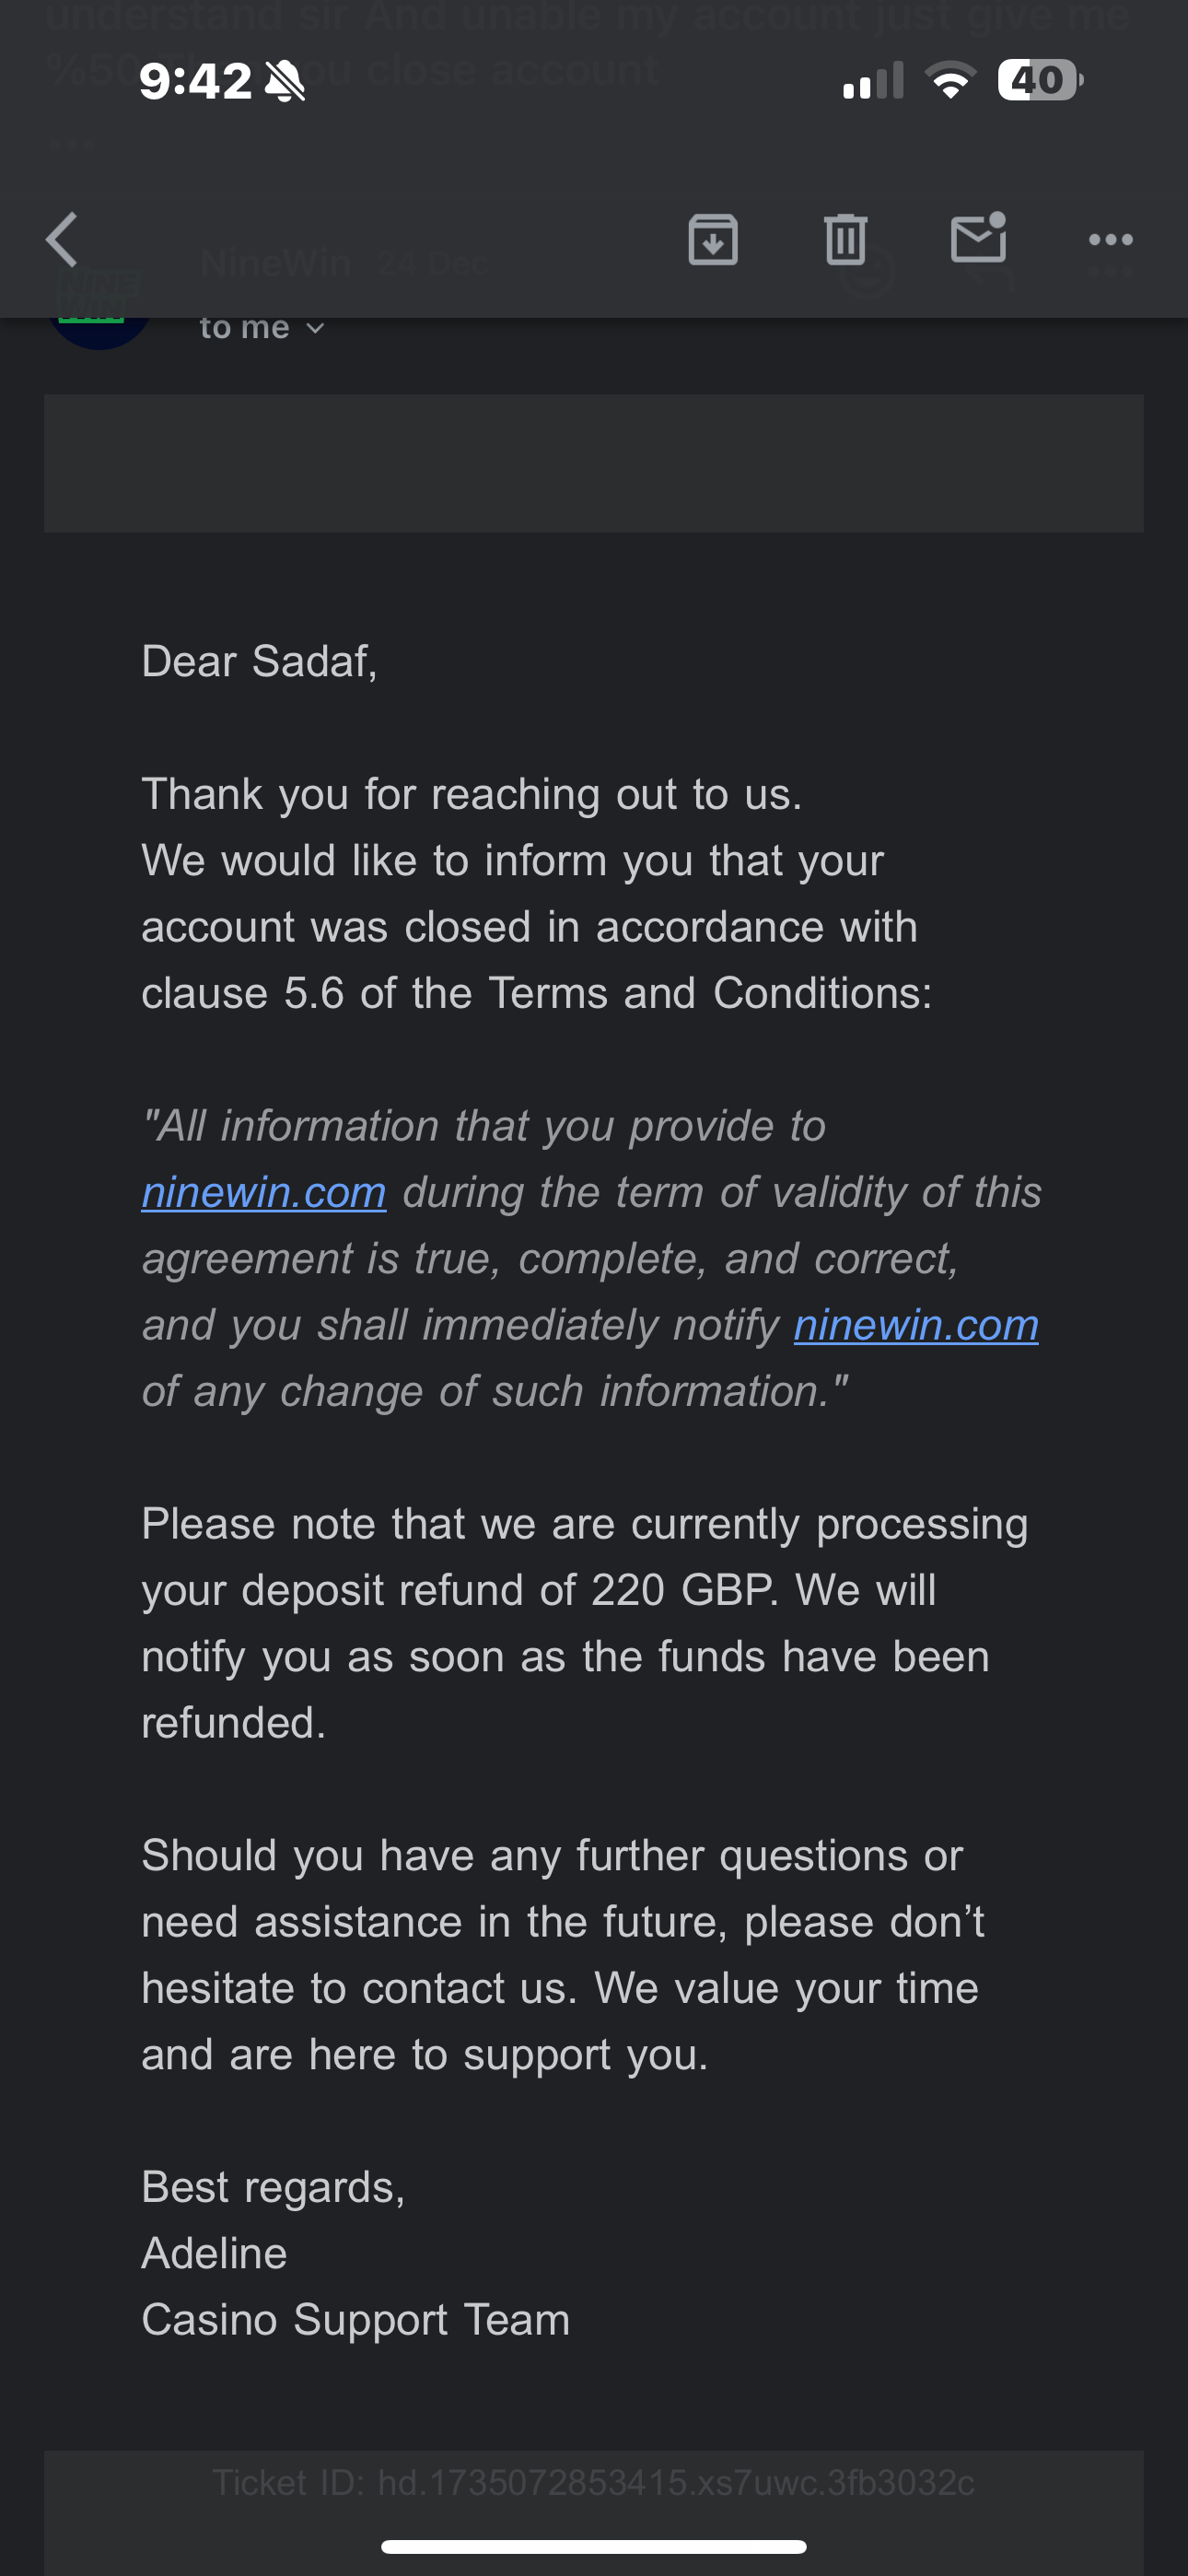Archive this NineWin email
Screen dimensions: 1188x2576
[x=713, y=240]
